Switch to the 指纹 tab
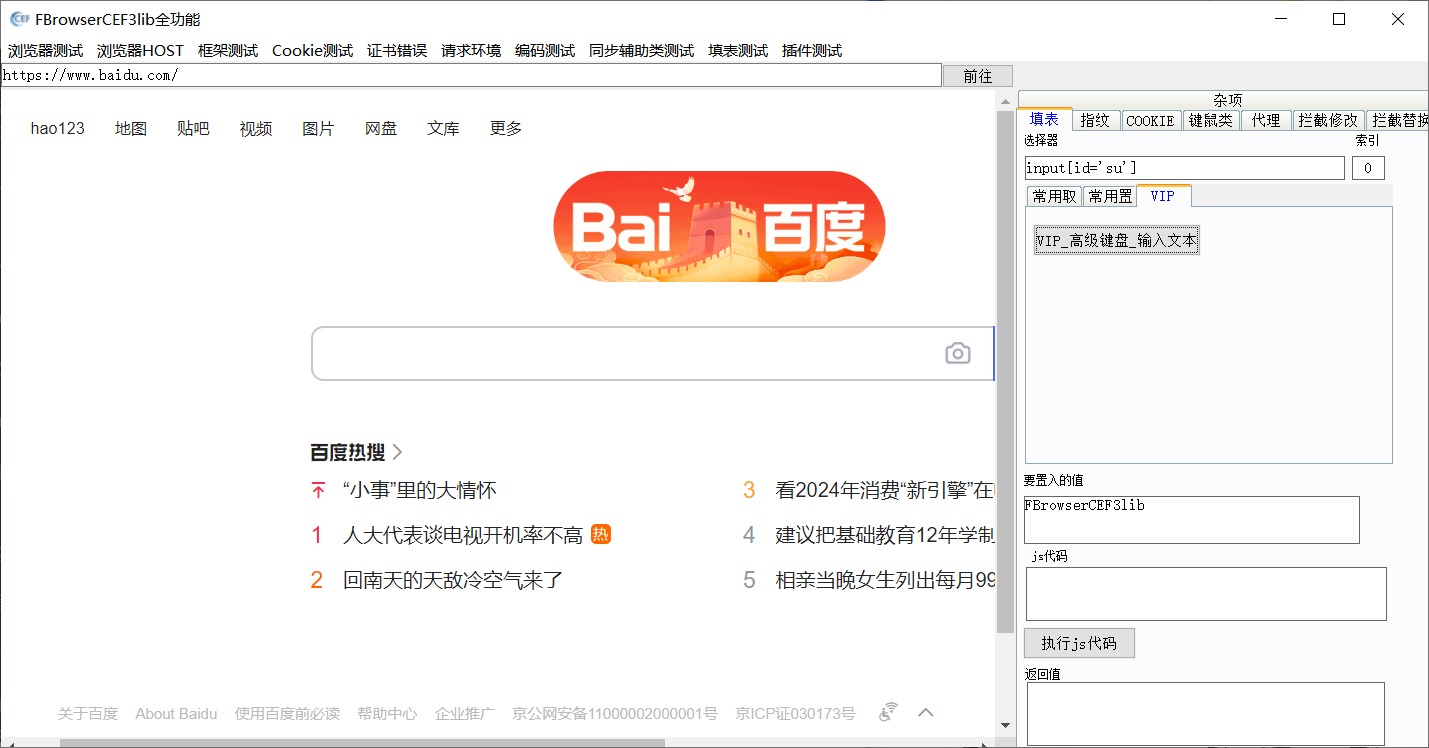Screen dimensions: 1429x748 (x=1095, y=120)
